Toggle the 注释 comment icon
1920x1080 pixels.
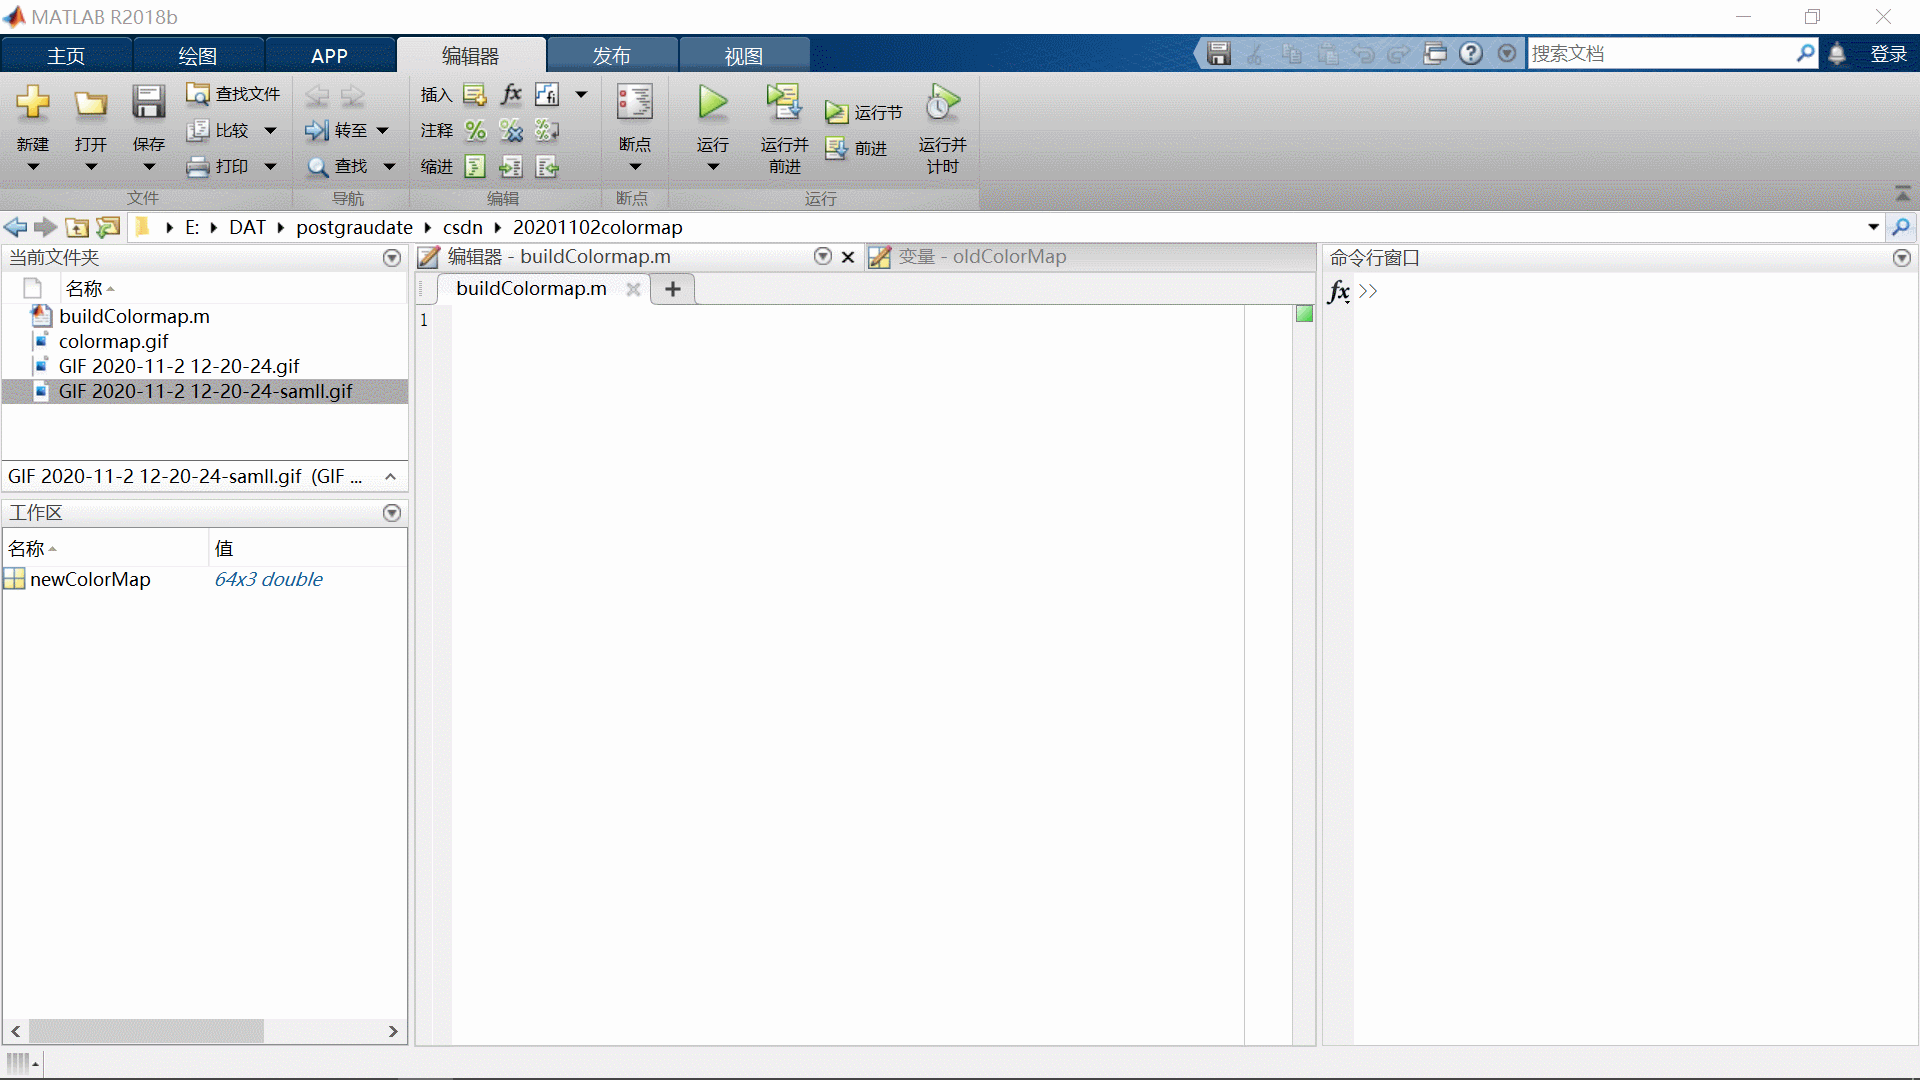475,129
